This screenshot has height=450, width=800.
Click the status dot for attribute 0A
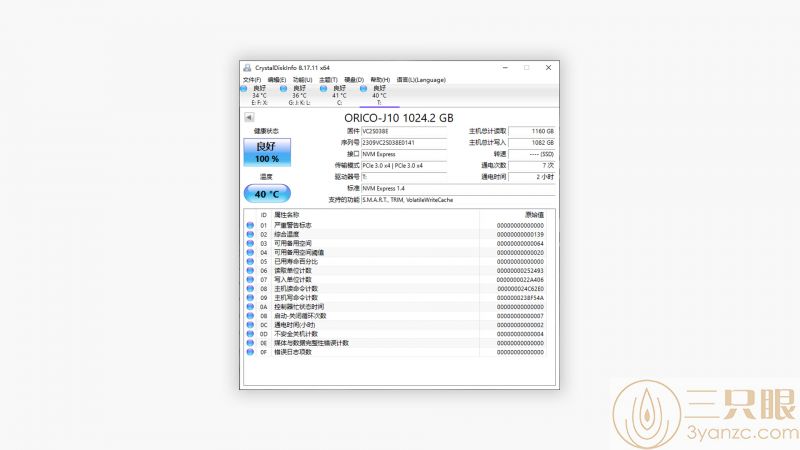(250, 307)
